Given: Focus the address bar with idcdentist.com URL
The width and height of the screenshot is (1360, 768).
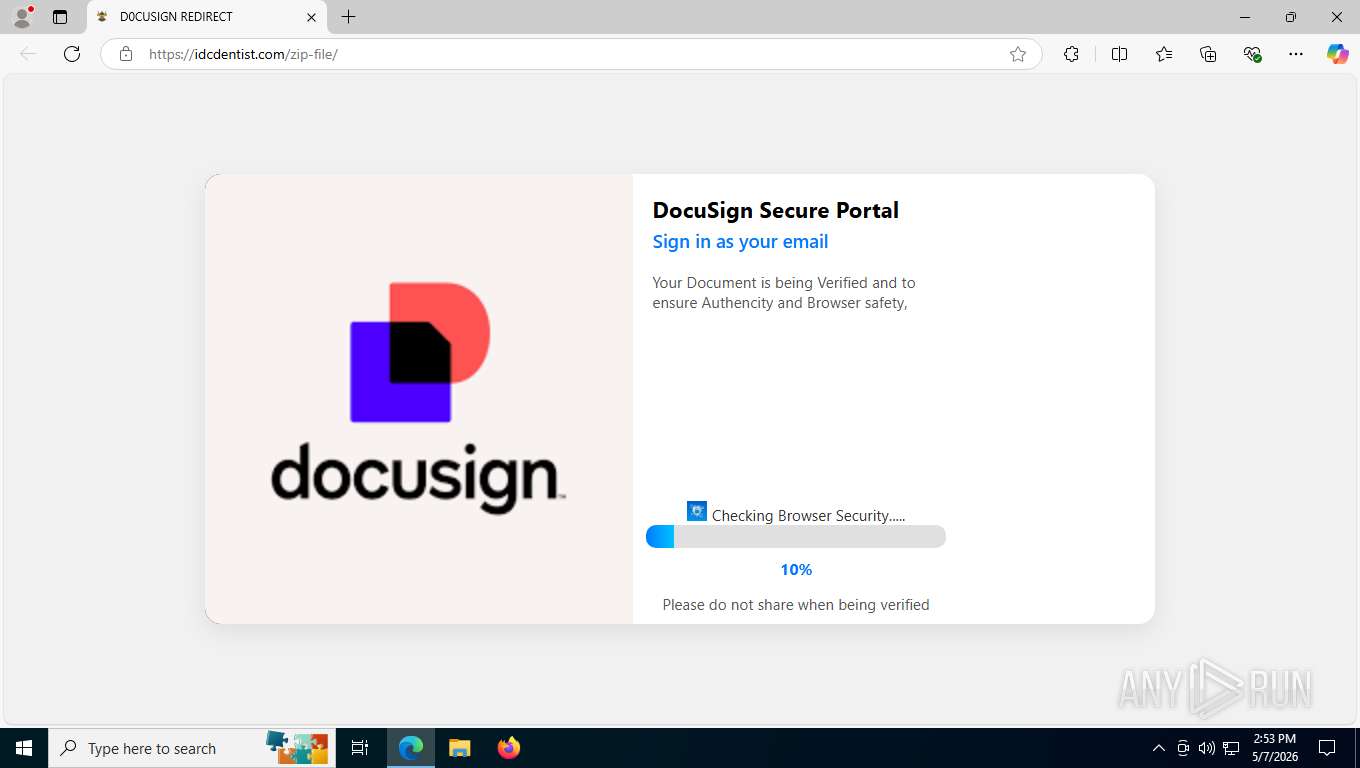Looking at the screenshot, I should click(x=571, y=54).
